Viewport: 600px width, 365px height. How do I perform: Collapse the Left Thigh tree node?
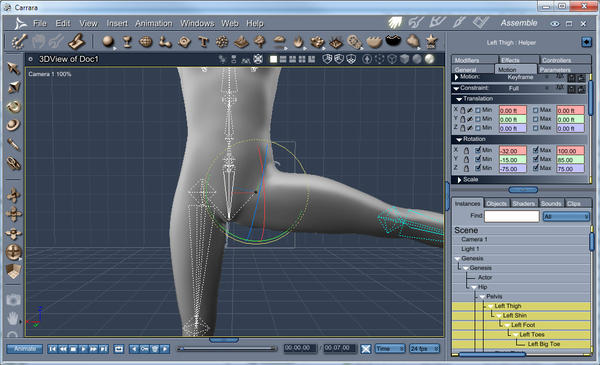[490, 306]
